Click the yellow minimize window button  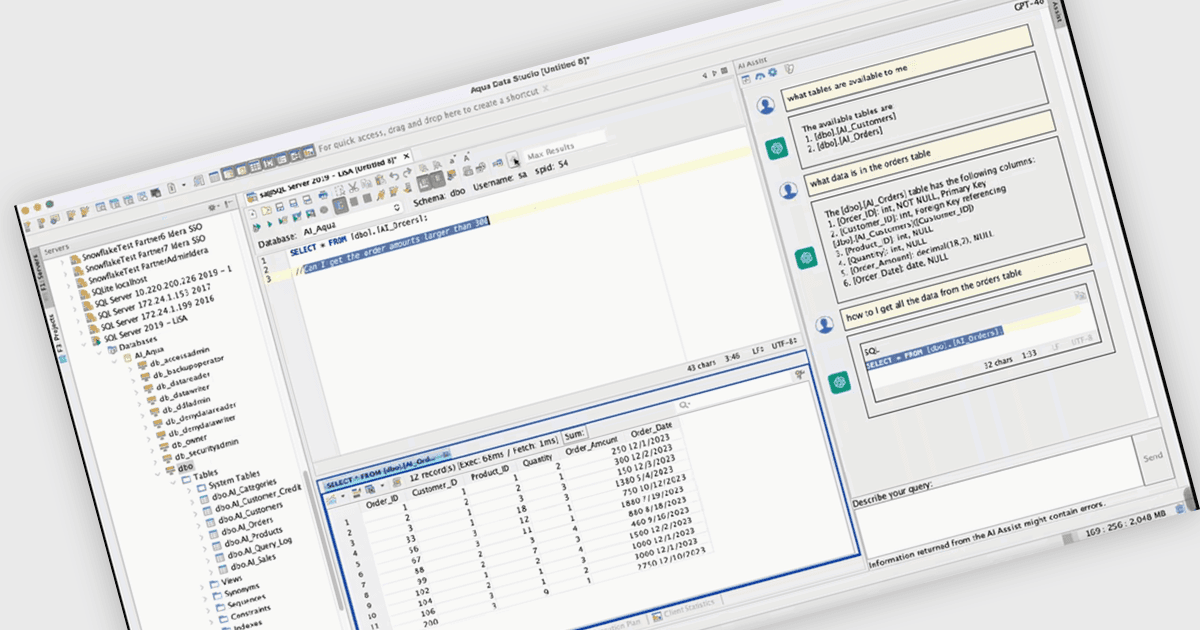[37, 207]
